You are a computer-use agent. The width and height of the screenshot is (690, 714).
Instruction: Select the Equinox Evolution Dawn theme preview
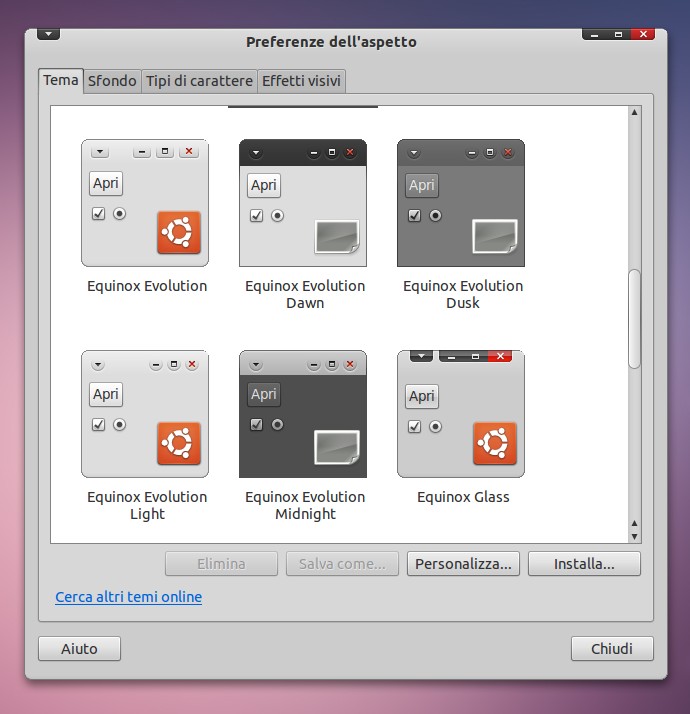click(303, 203)
